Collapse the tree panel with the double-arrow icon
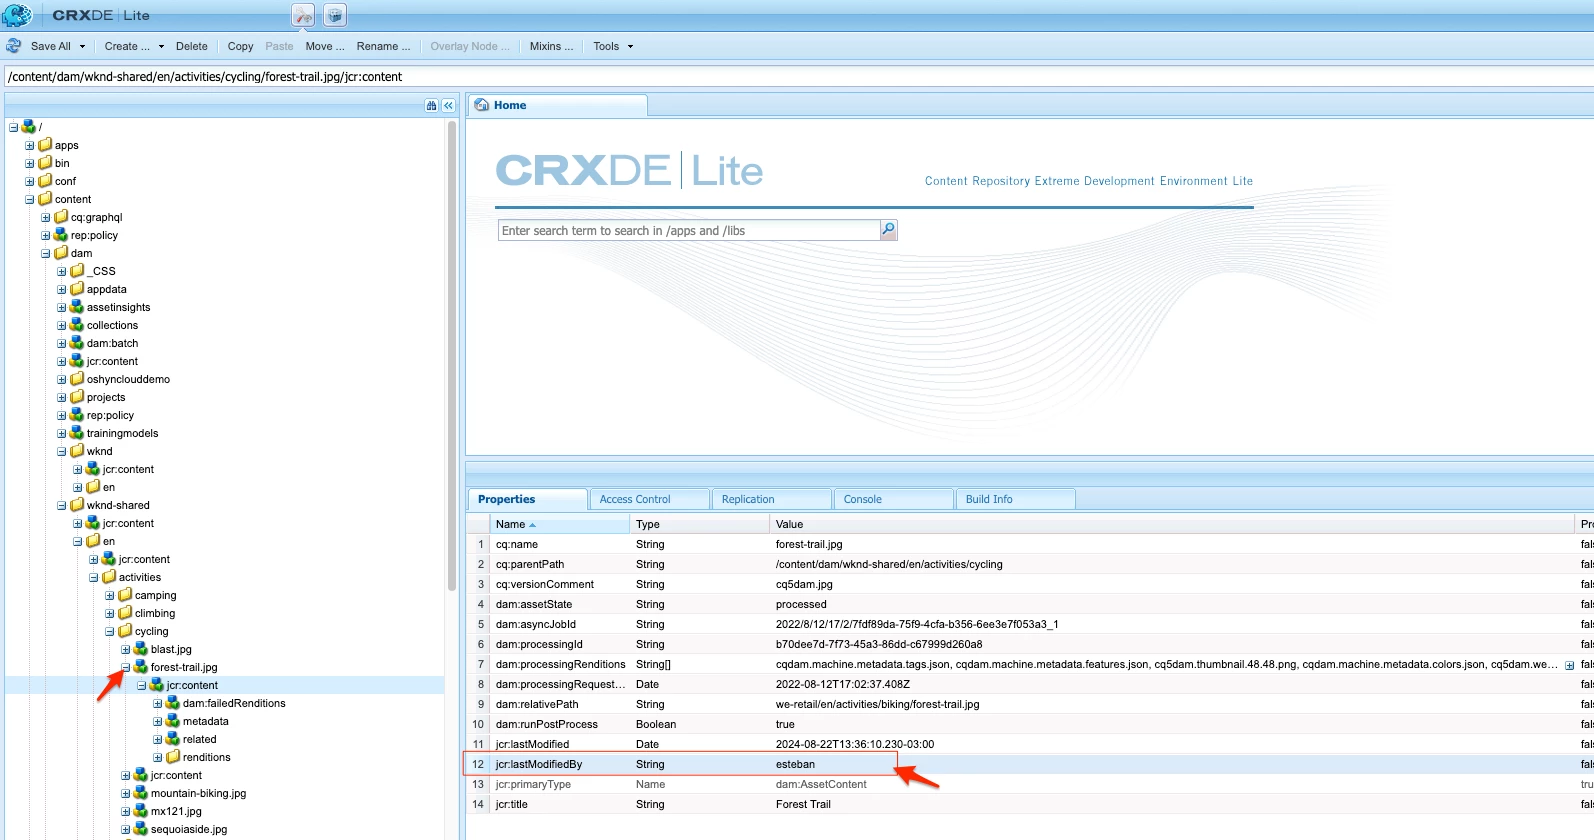The image size is (1594, 840). point(449,105)
